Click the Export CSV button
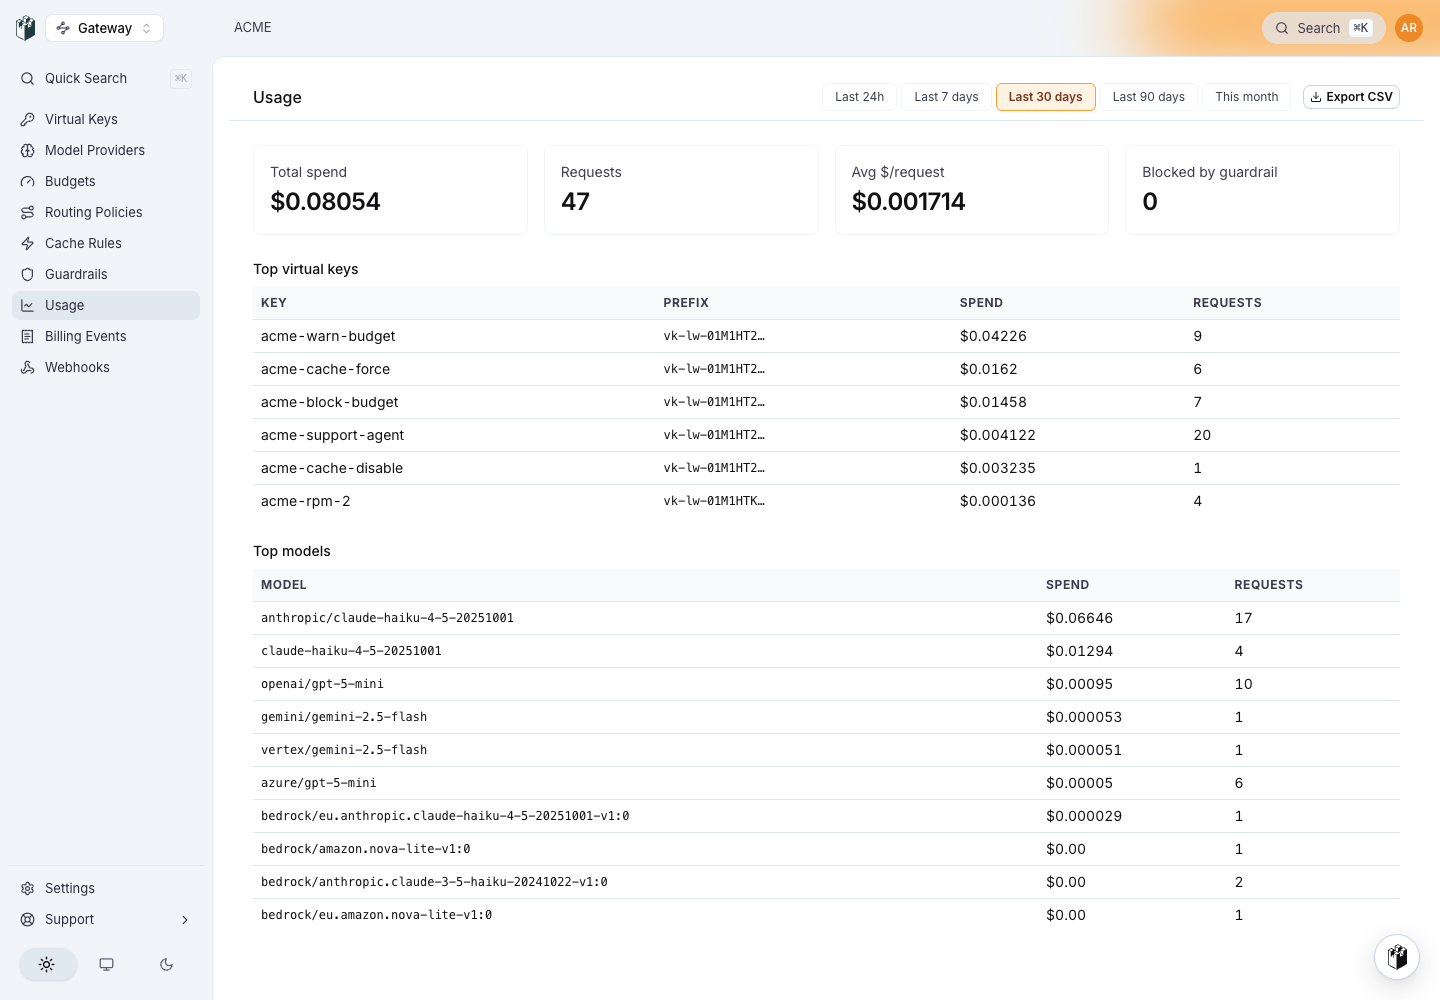 (1351, 97)
